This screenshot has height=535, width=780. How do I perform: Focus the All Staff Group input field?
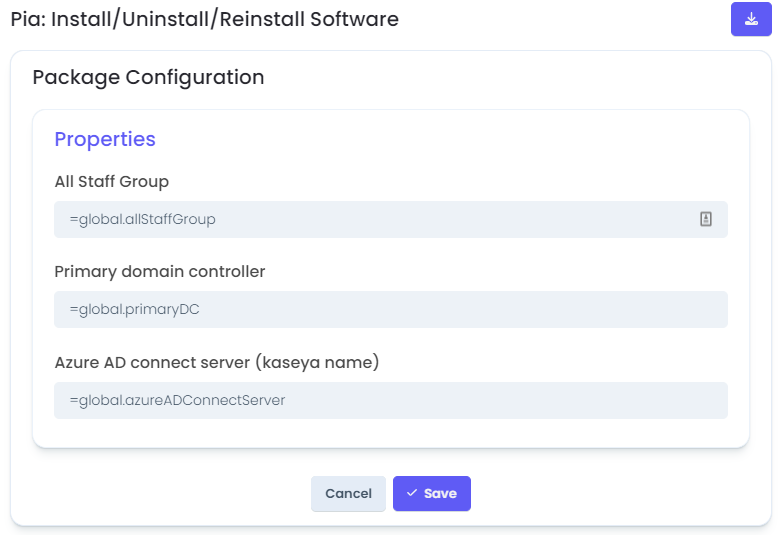click(x=390, y=219)
